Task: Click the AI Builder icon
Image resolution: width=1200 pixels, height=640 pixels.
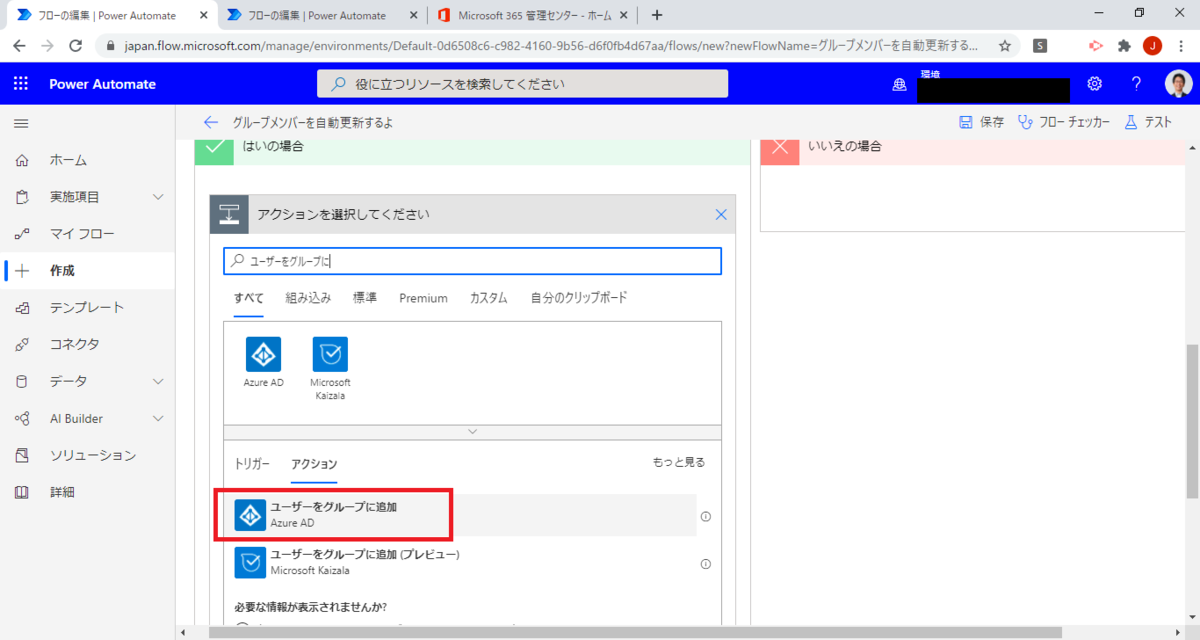Action: [x=23, y=418]
